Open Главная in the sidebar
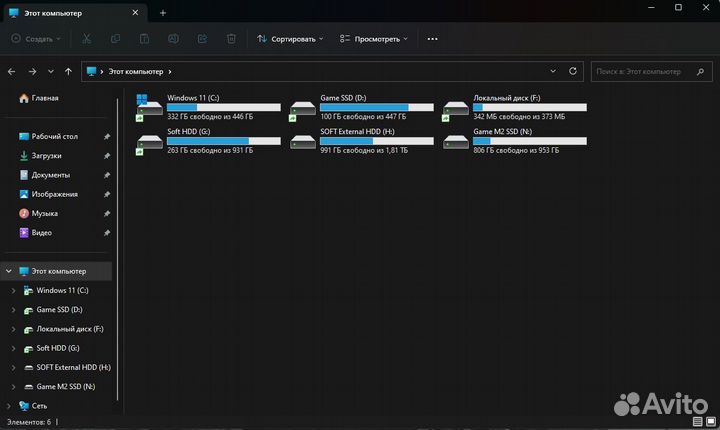This screenshot has width=720, height=430. pyautogui.click(x=39, y=98)
